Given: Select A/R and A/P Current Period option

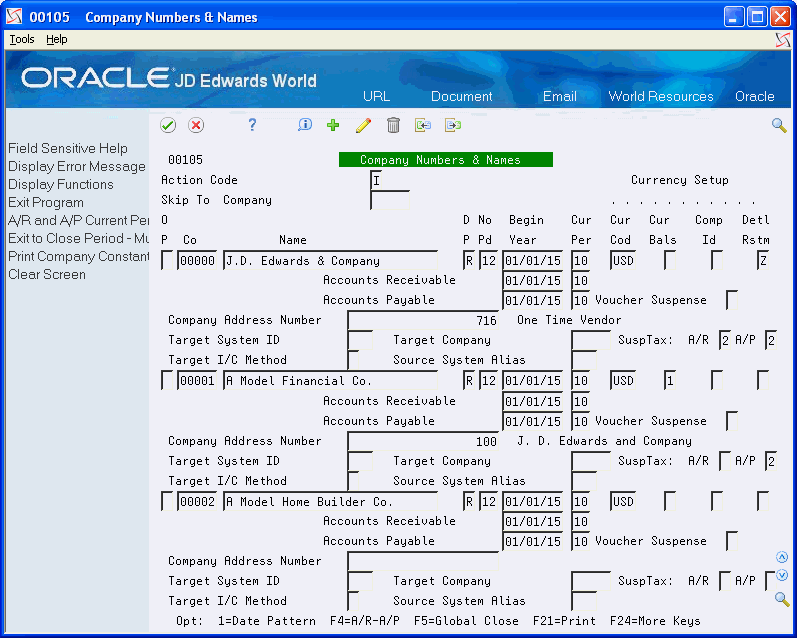Looking at the screenshot, I should [78, 220].
